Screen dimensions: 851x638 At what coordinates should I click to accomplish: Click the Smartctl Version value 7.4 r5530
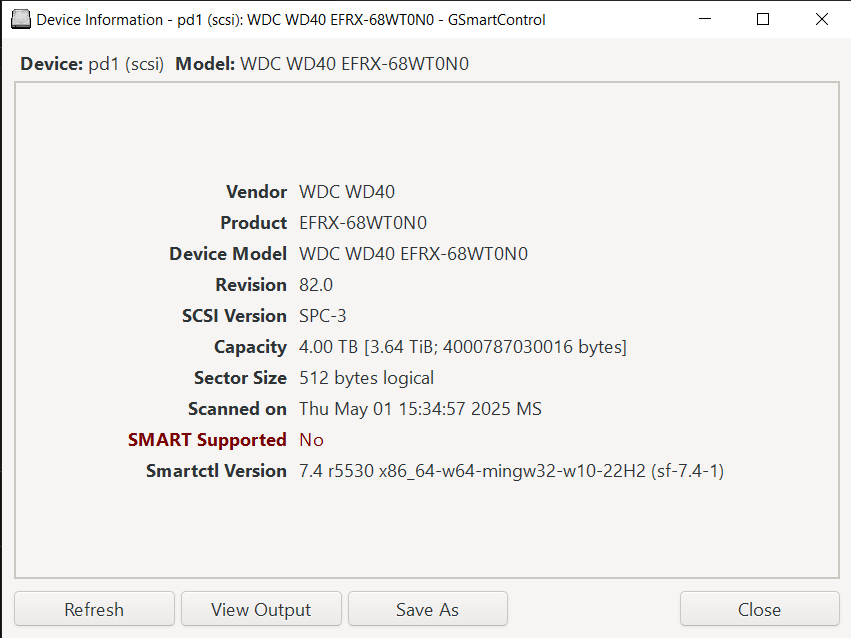pos(512,471)
